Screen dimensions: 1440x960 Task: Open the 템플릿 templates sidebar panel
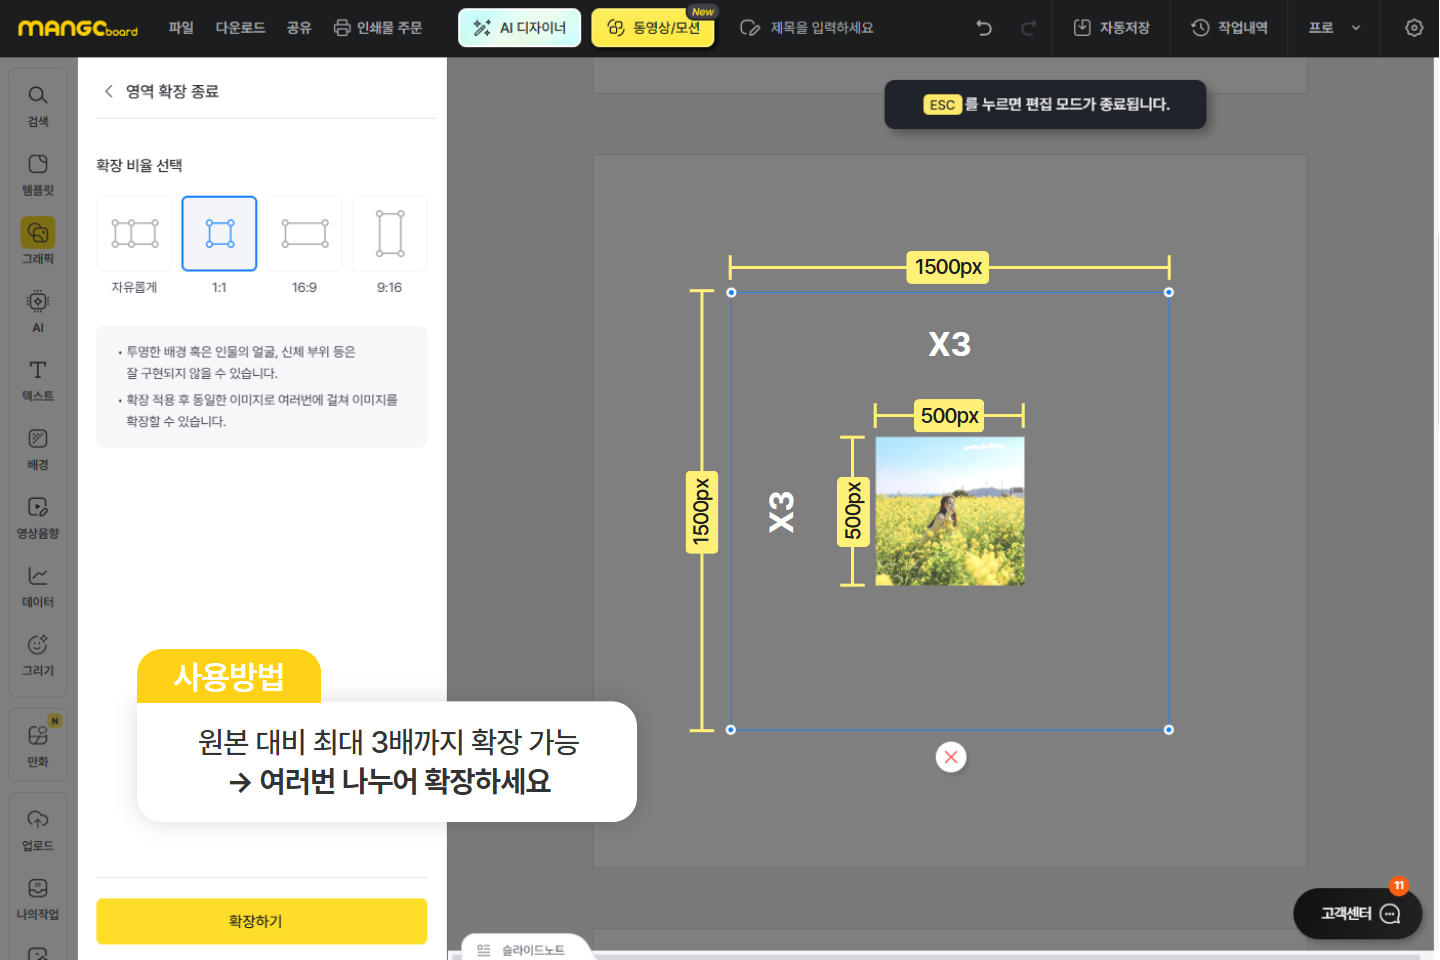pyautogui.click(x=38, y=175)
